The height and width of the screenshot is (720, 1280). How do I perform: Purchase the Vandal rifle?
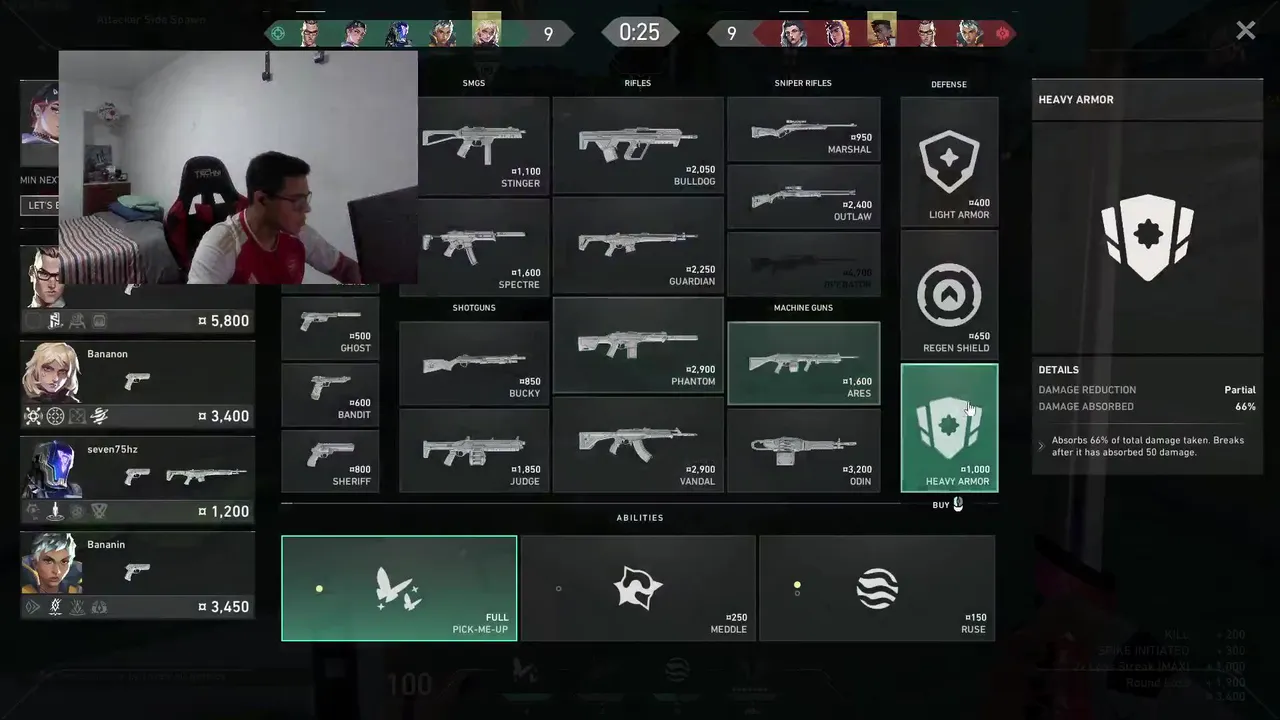pos(638,445)
